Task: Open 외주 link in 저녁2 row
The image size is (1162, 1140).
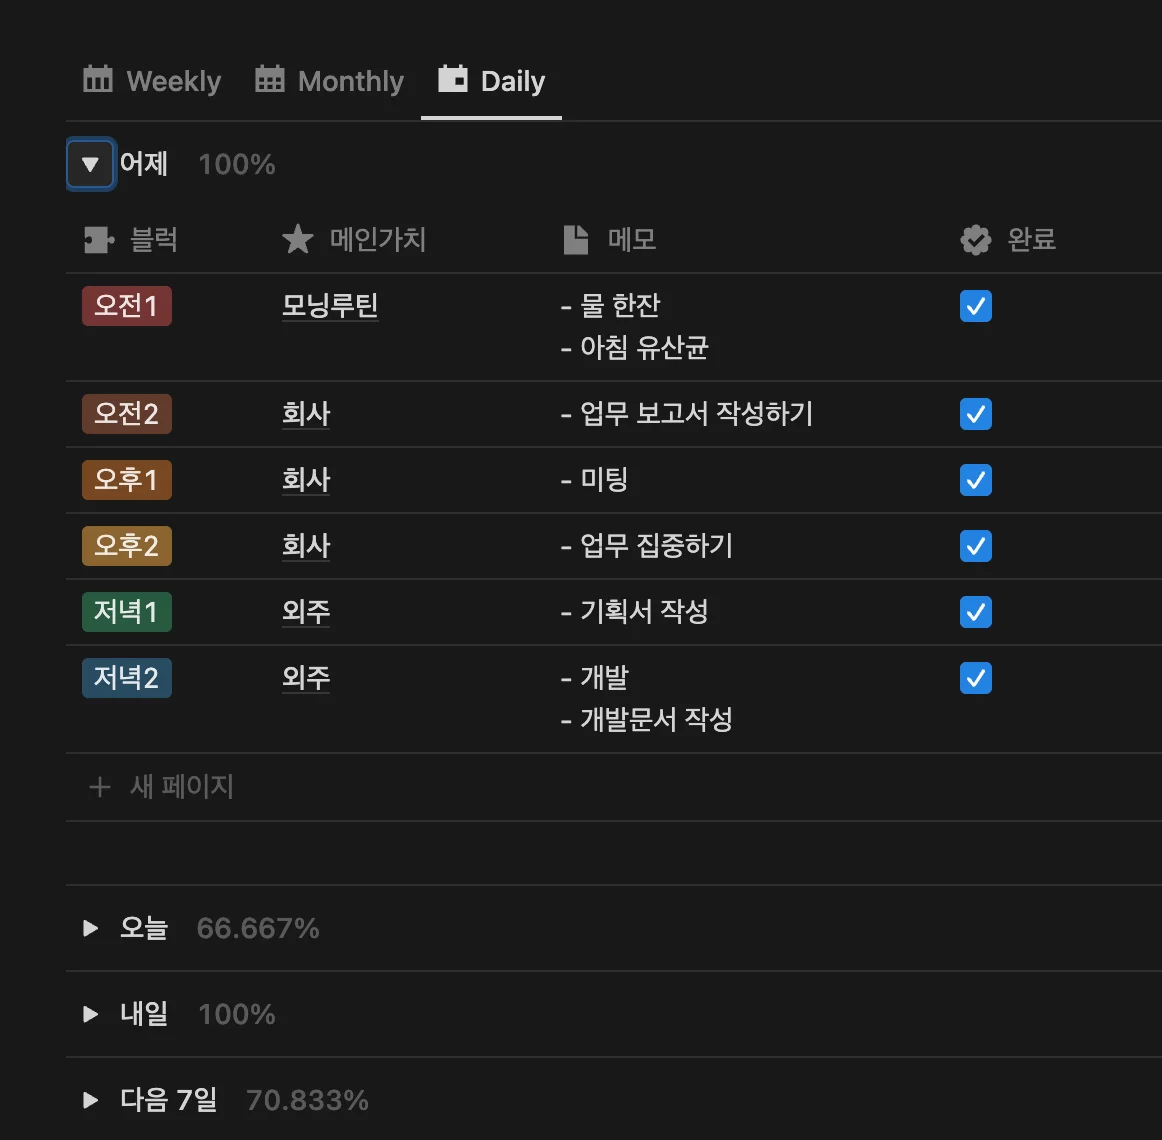Action: point(306,677)
